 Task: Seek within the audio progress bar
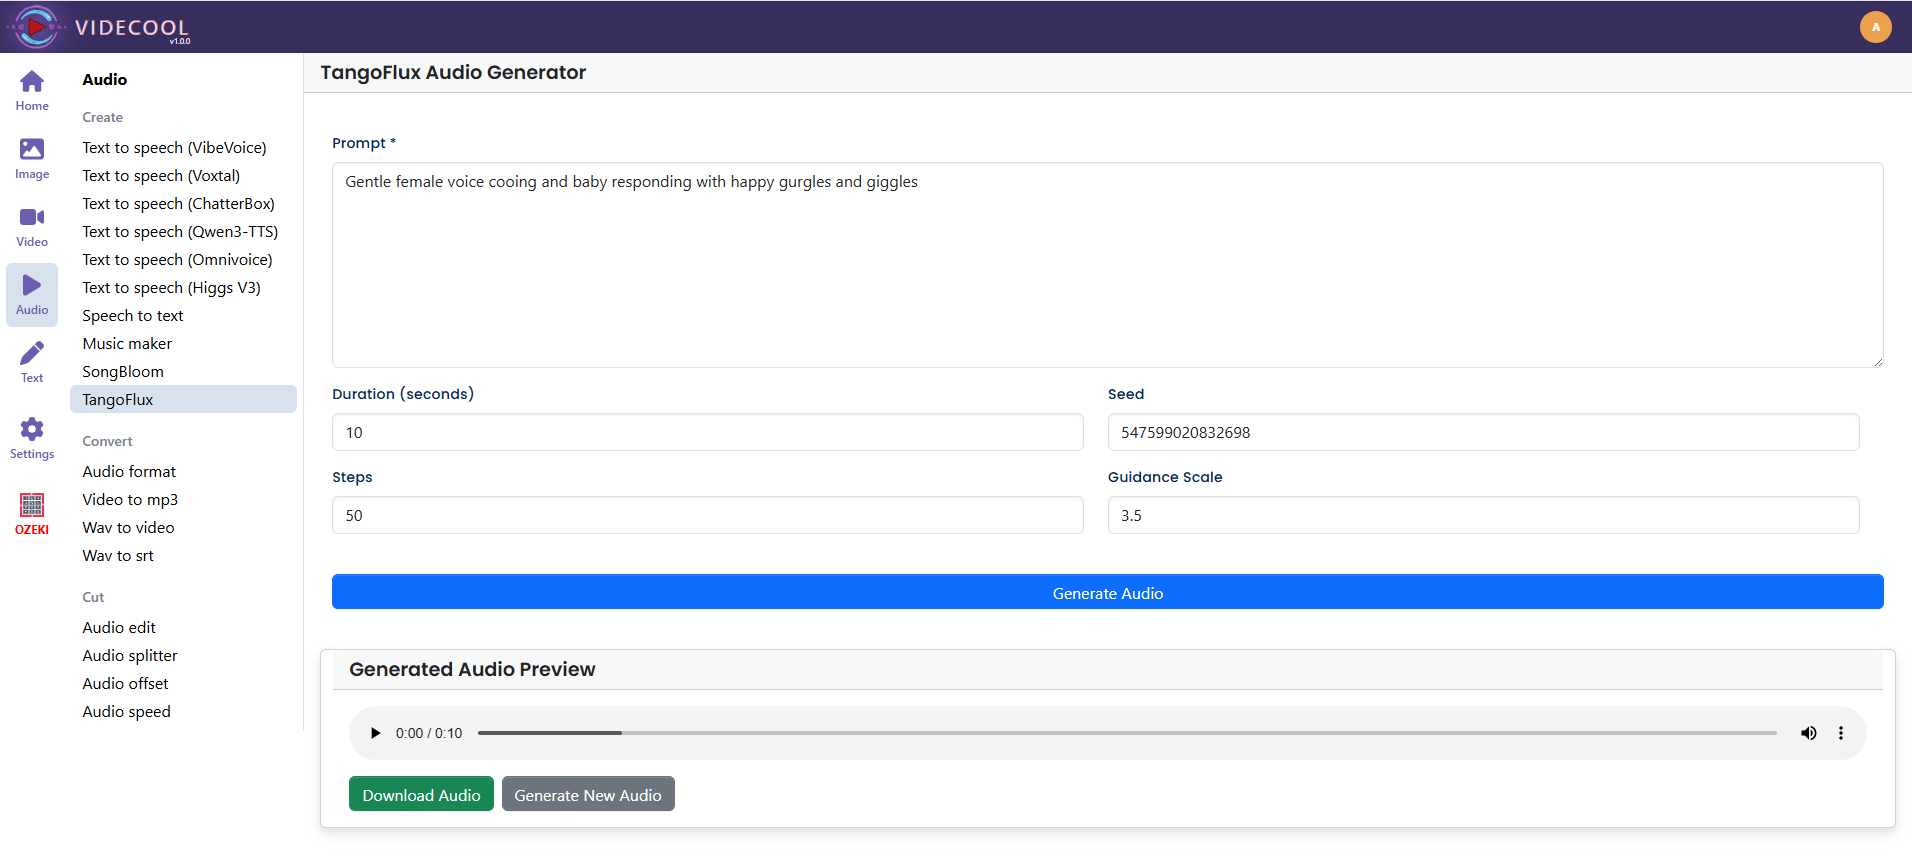[x=1127, y=733]
